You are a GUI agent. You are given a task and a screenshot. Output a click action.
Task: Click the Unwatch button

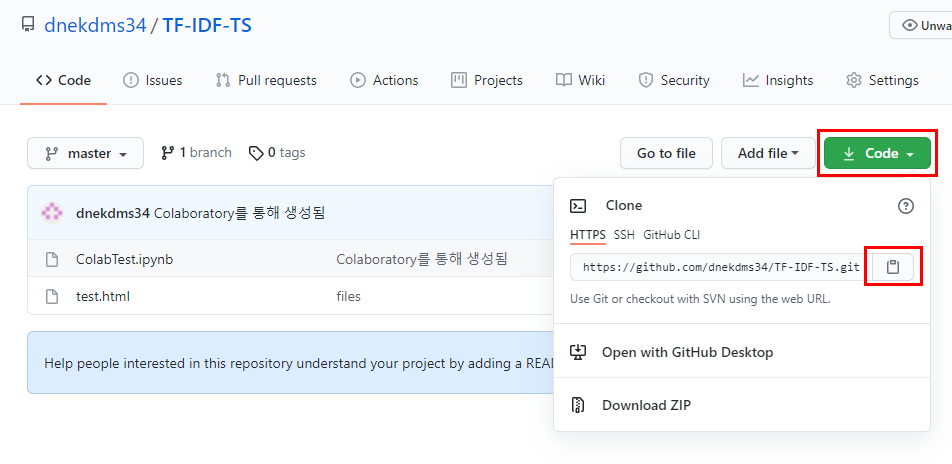920,26
